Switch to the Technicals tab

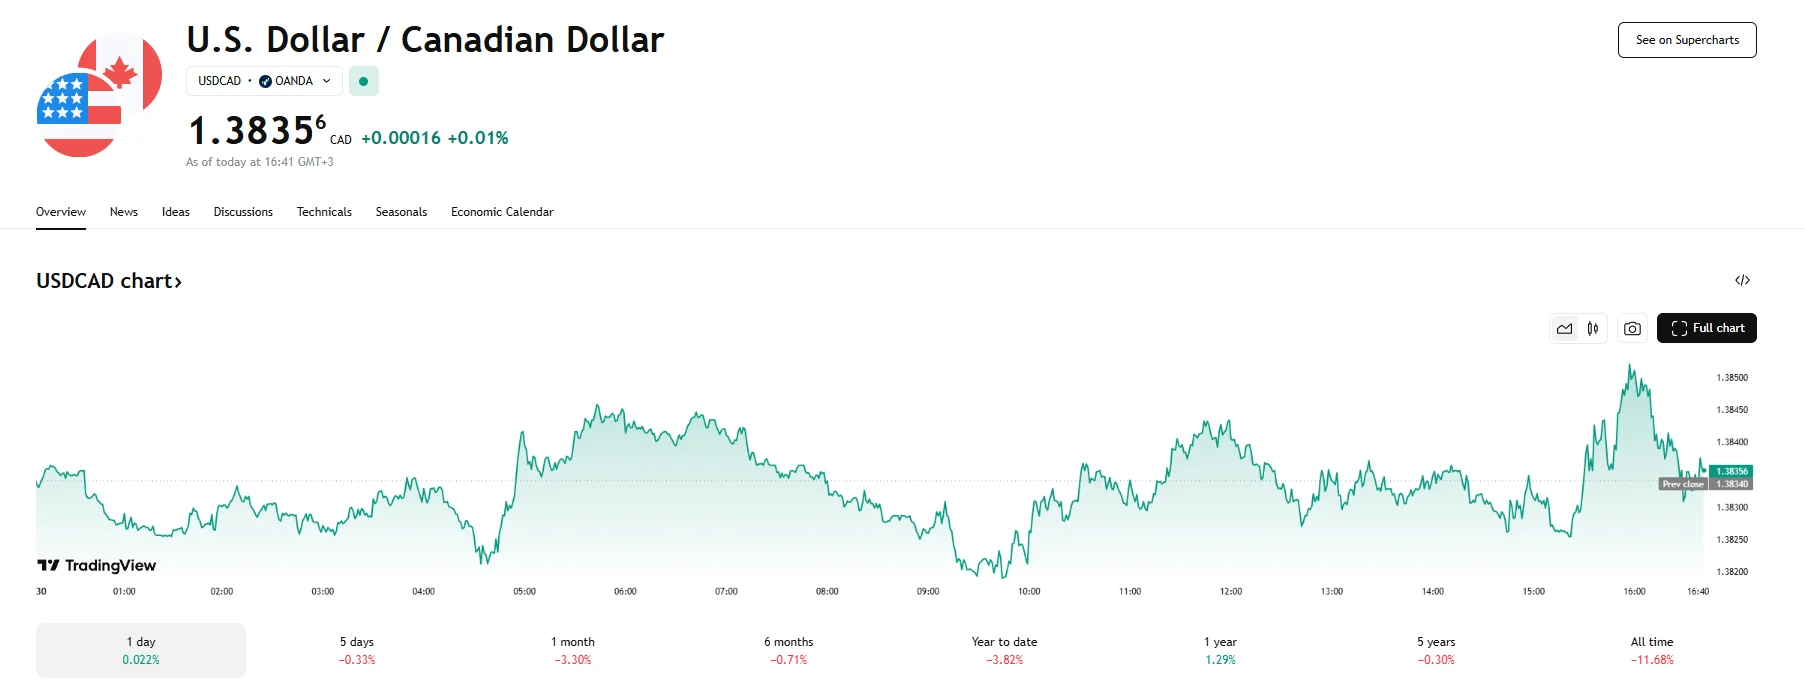coord(324,212)
